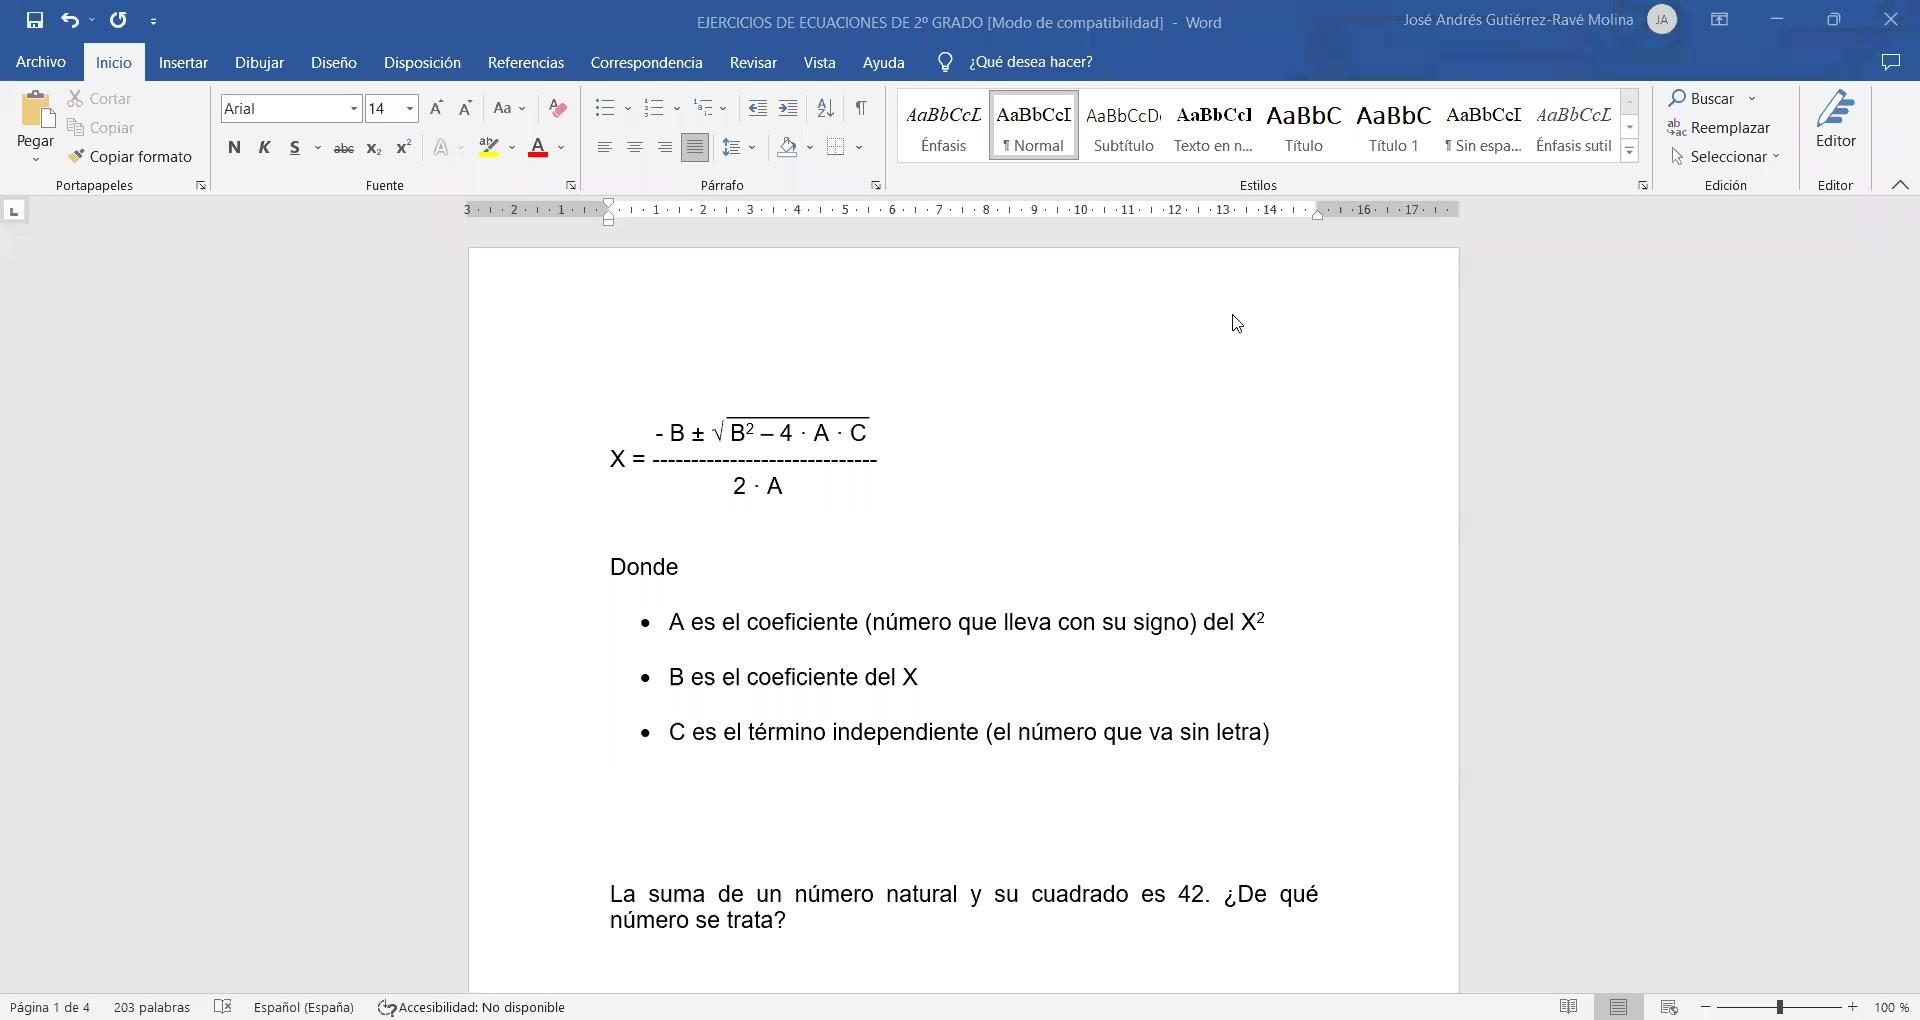Toggle bold (N) formatting
Viewport: 1920px width, 1020px height.
click(234, 148)
